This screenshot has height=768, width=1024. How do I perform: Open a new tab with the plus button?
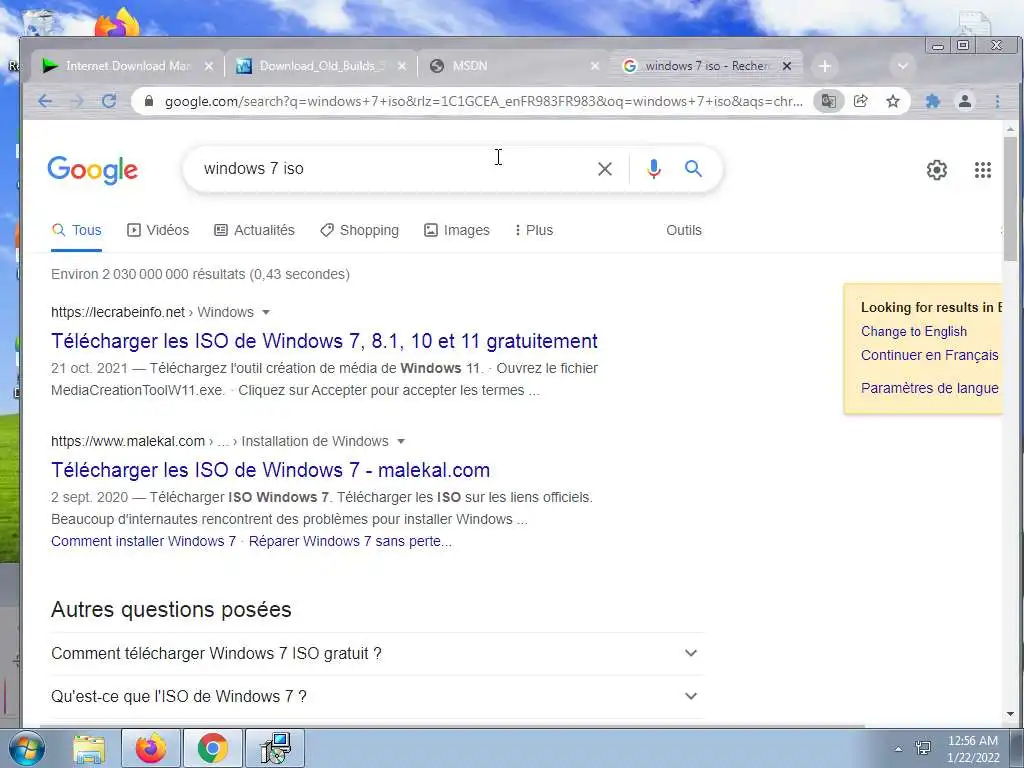824,66
